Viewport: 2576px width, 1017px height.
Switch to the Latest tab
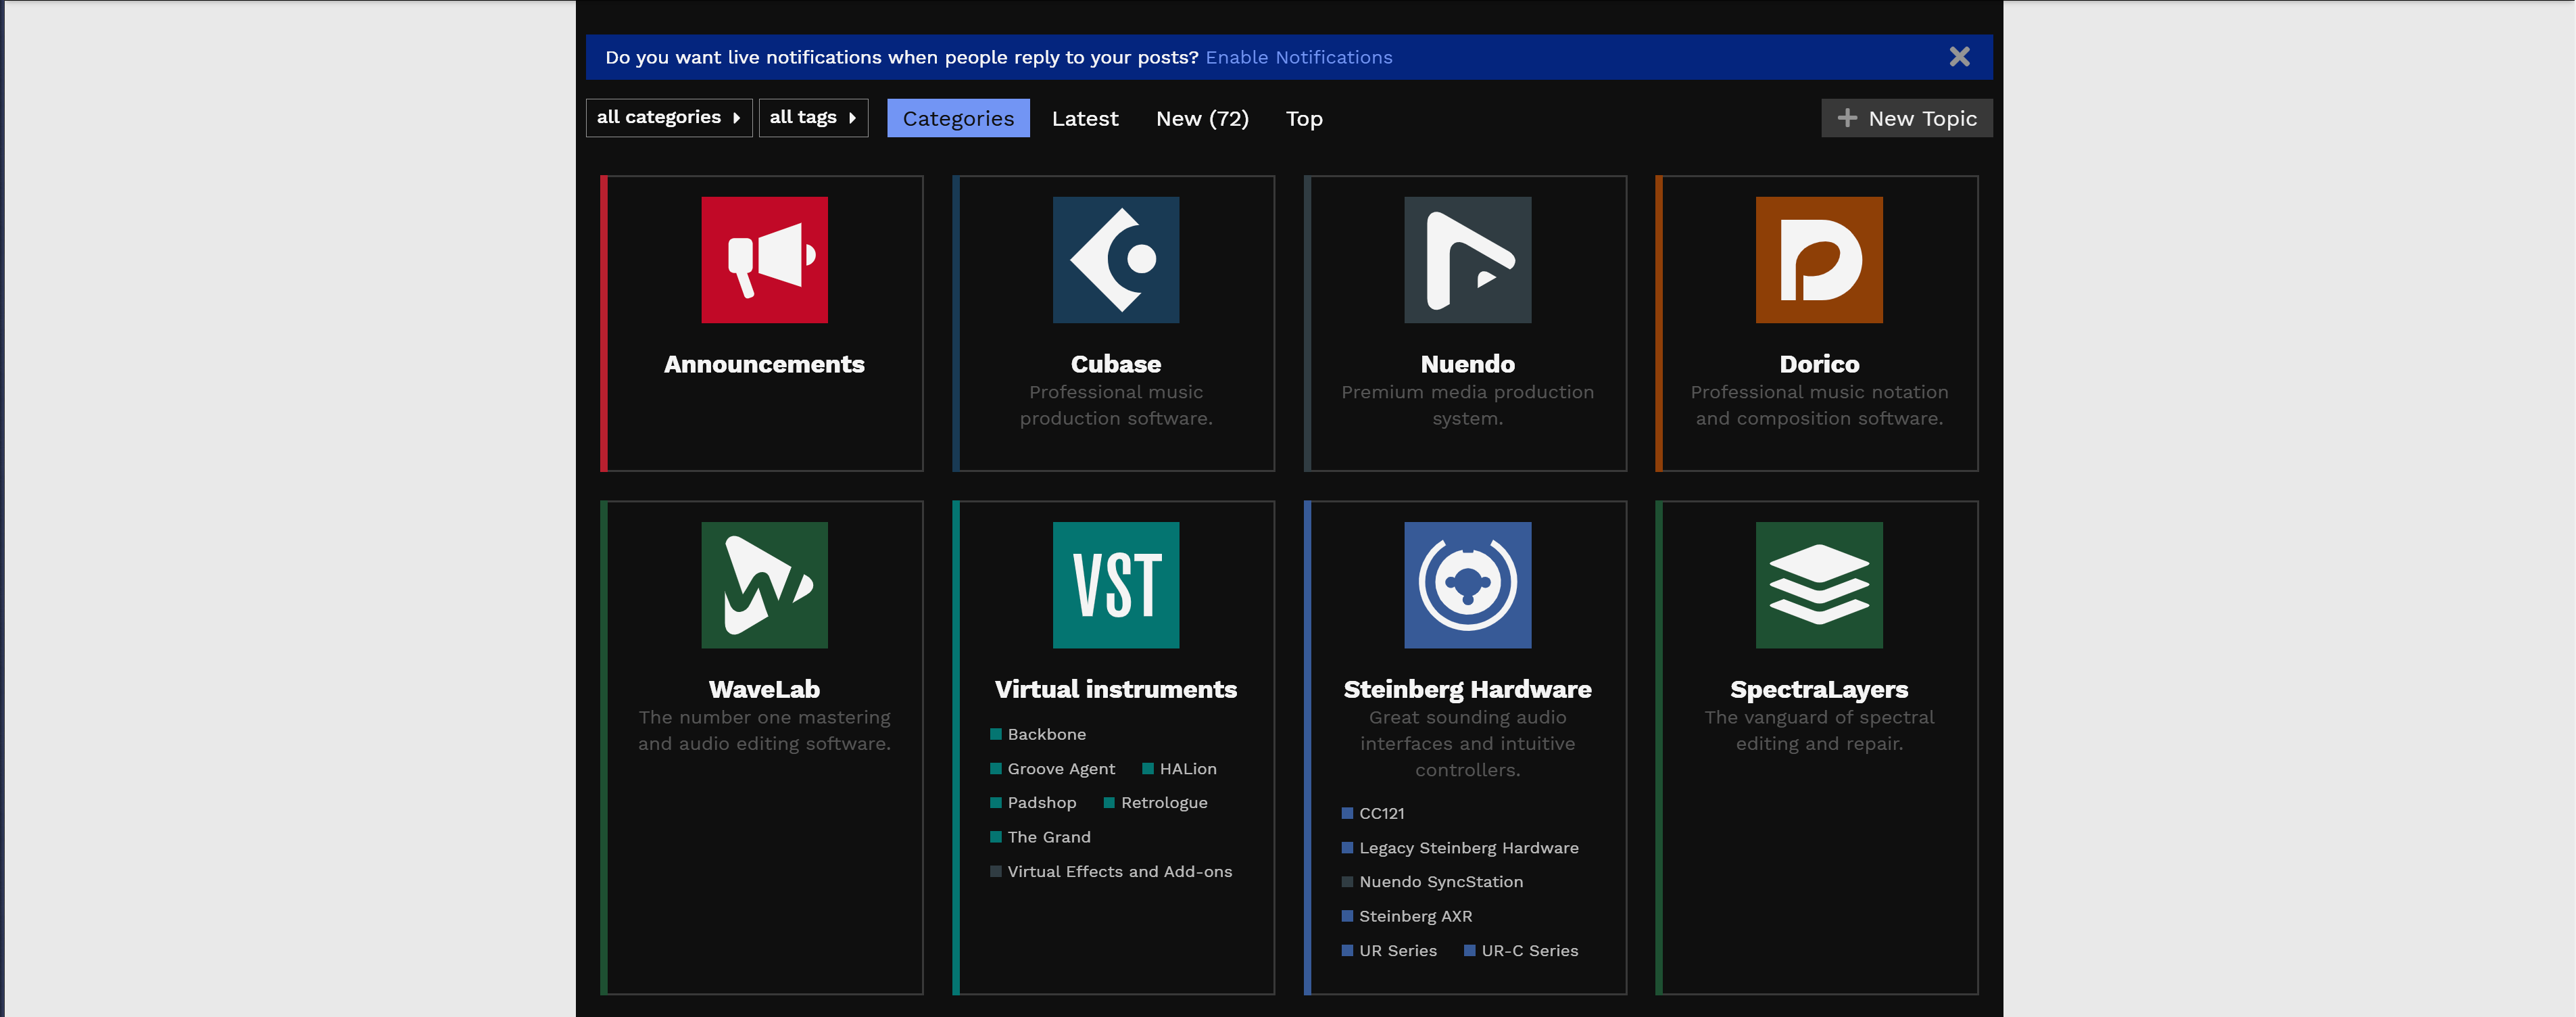click(x=1084, y=119)
